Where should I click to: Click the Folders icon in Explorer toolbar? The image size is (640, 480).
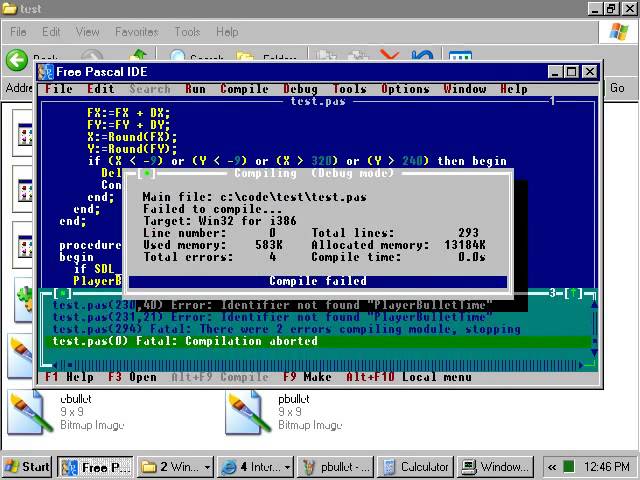click(x=244, y=56)
